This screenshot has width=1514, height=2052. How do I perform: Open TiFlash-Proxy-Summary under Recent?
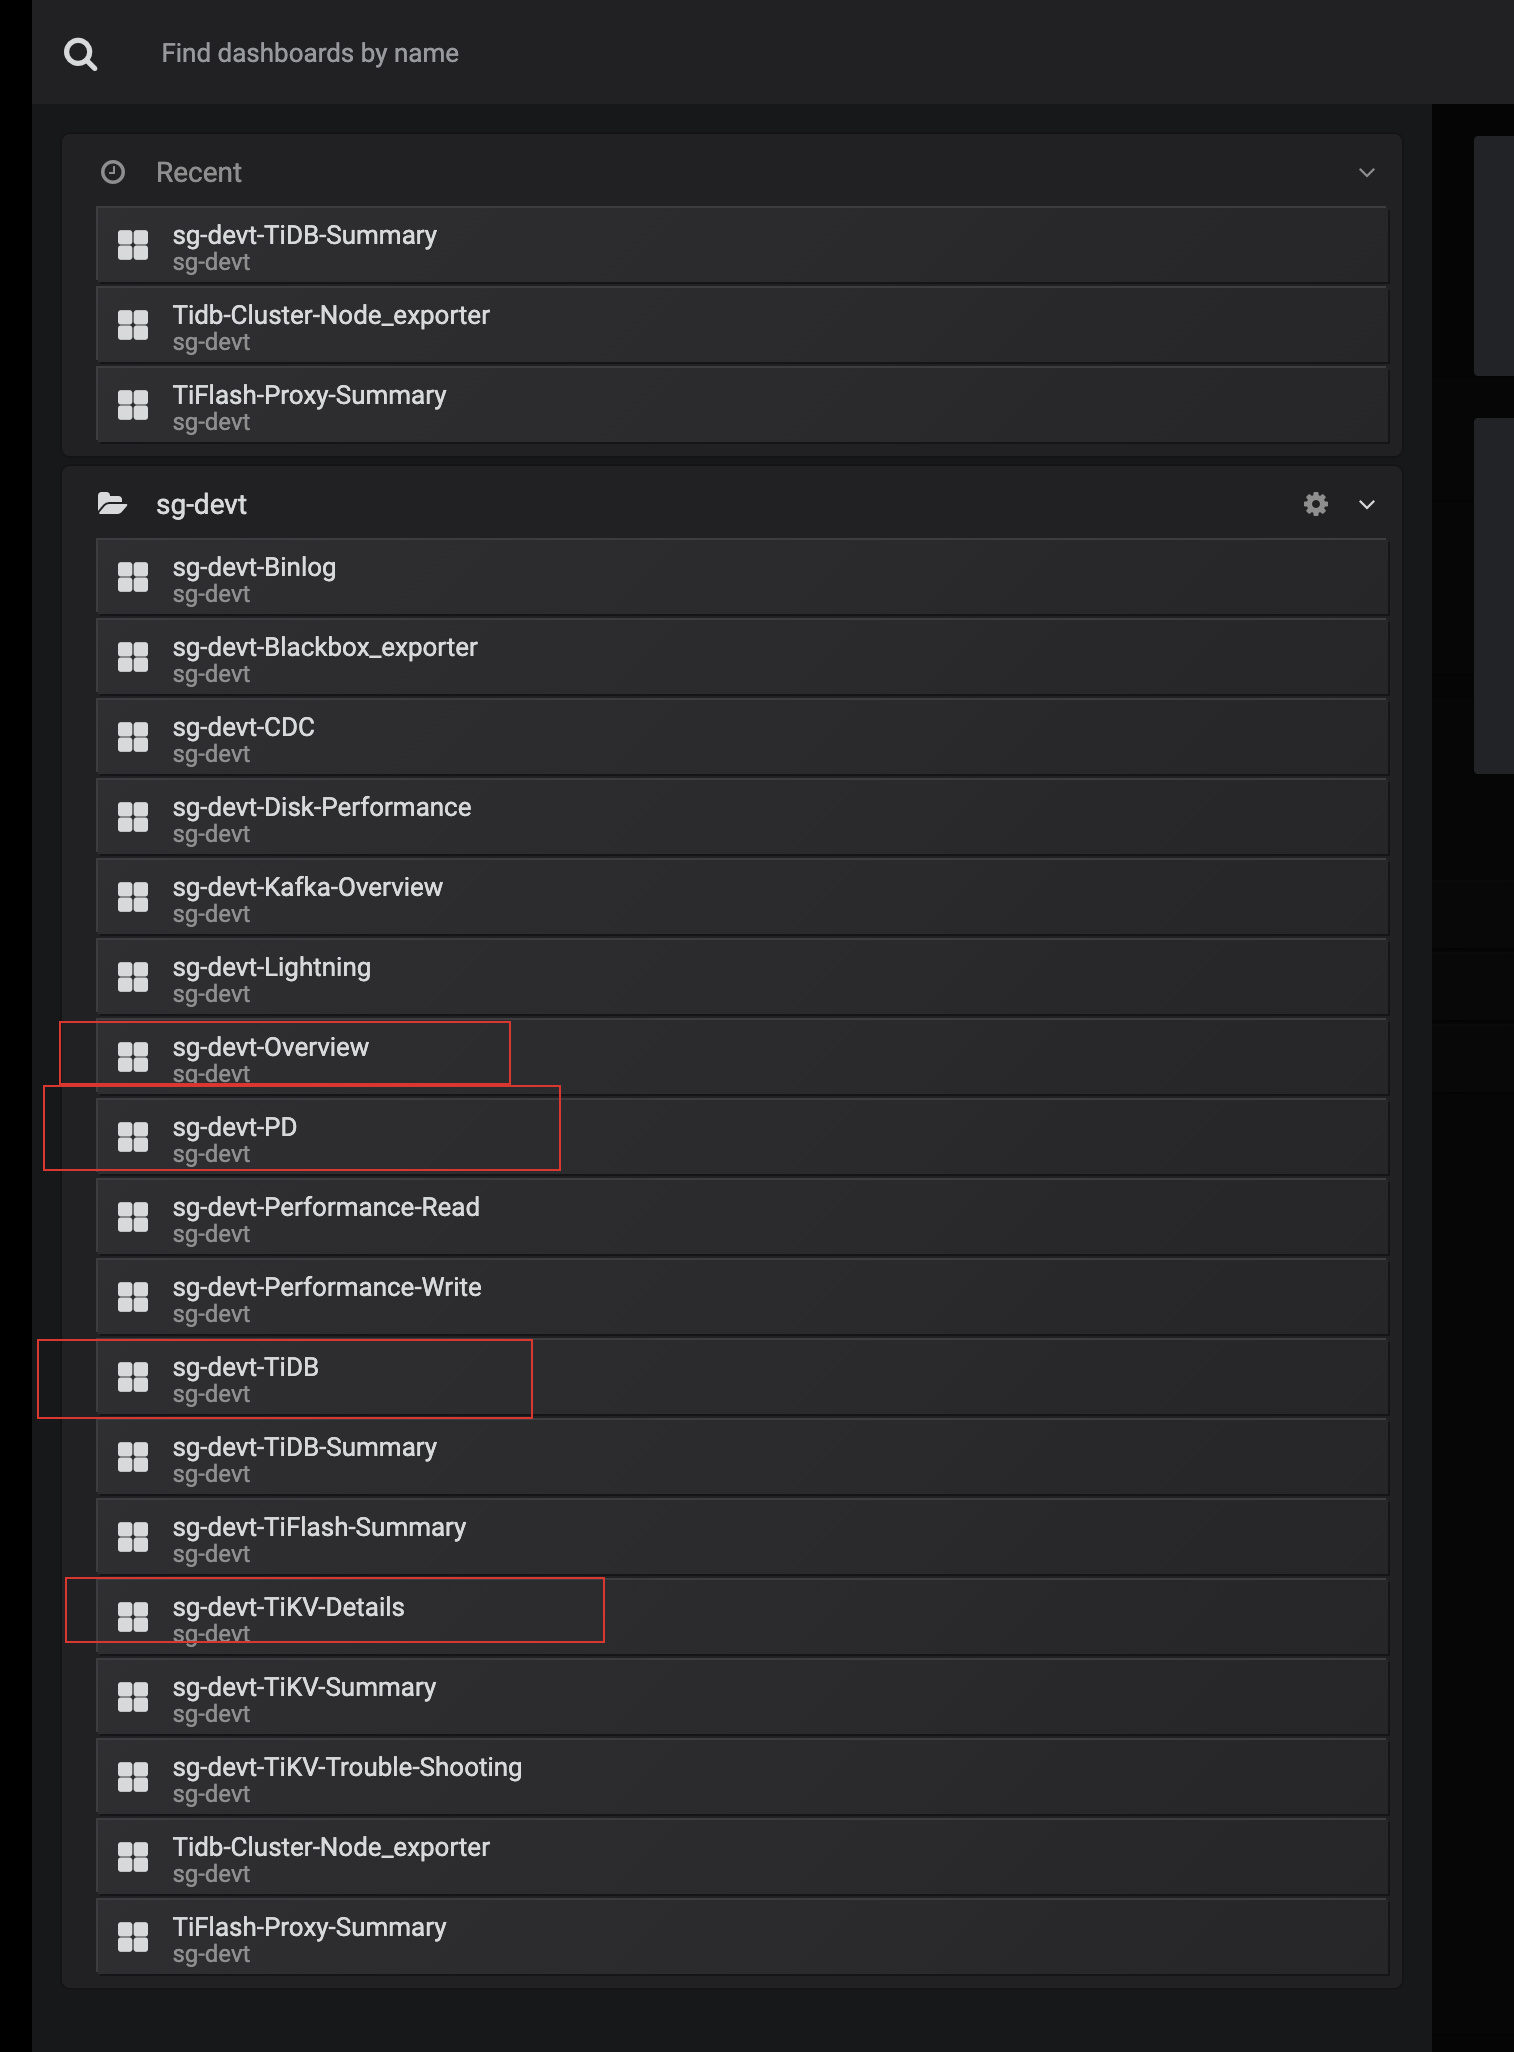pos(309,396)
